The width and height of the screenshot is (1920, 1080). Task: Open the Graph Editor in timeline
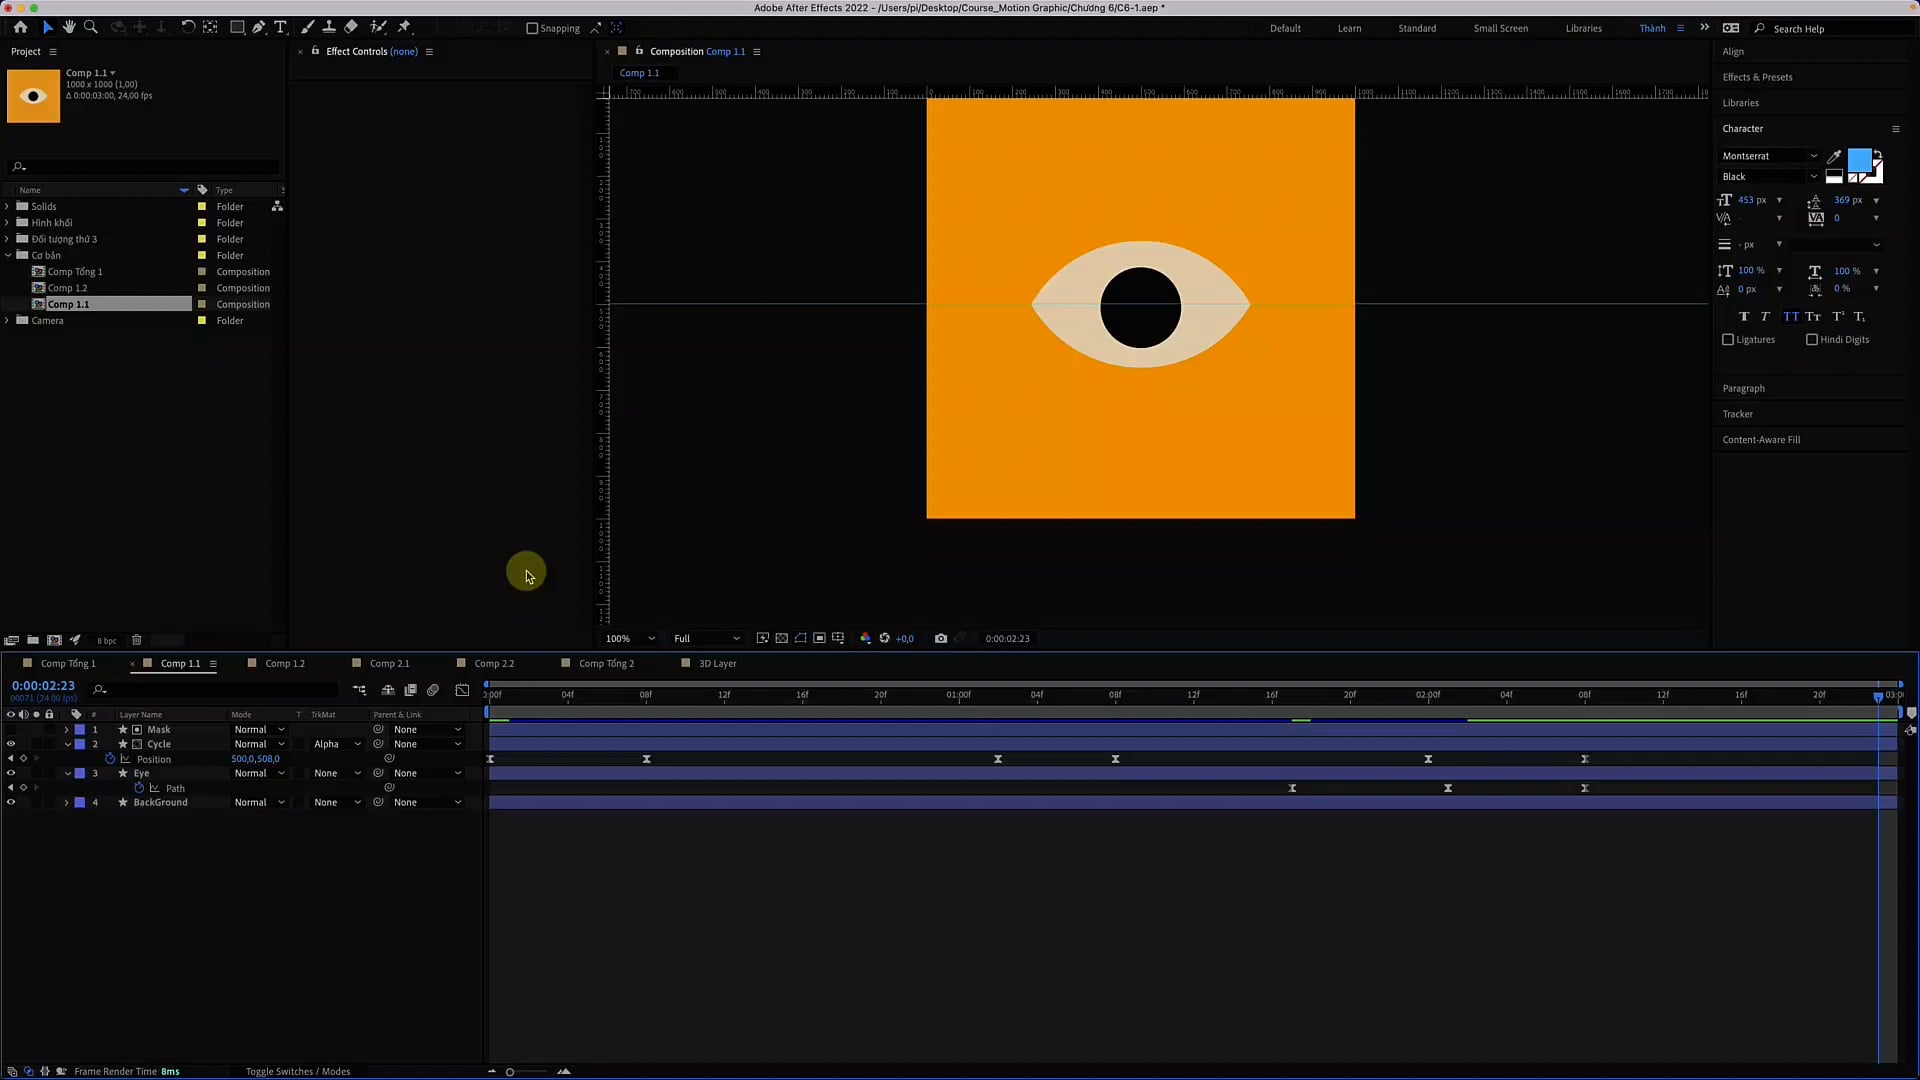[x=462, y=690]
